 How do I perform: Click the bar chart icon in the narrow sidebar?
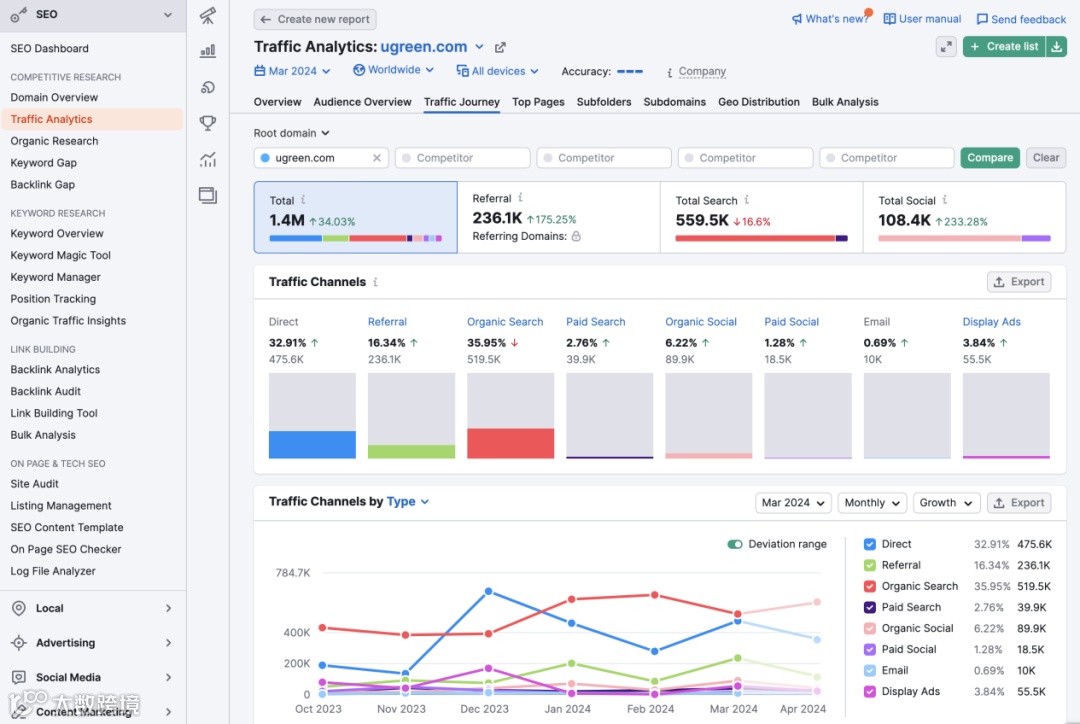pos(207,51)
